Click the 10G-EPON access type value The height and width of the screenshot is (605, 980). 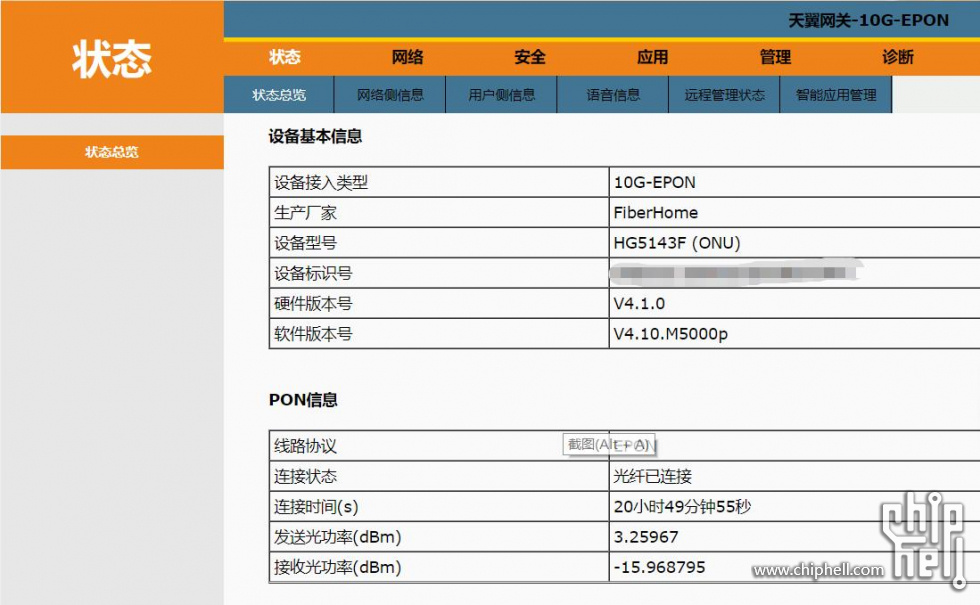pos(654,182)
